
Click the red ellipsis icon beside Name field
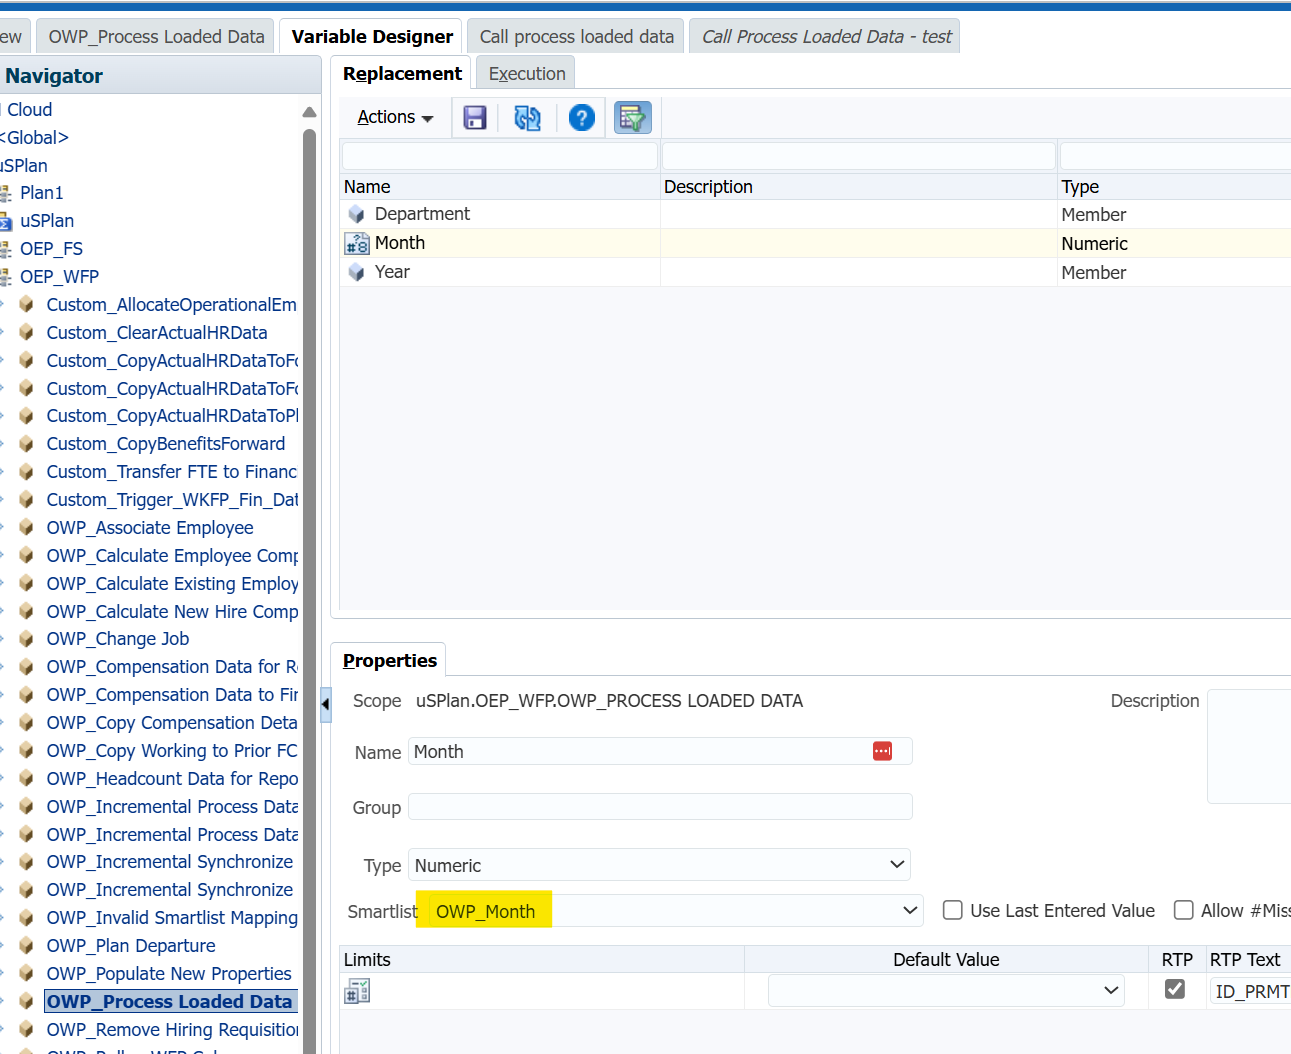(882, 750)
